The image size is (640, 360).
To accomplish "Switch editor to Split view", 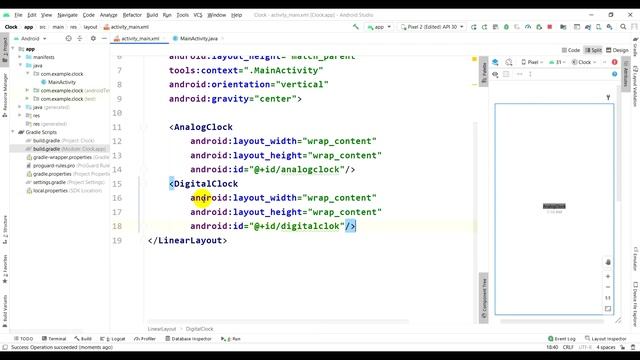I will (593, 50).
